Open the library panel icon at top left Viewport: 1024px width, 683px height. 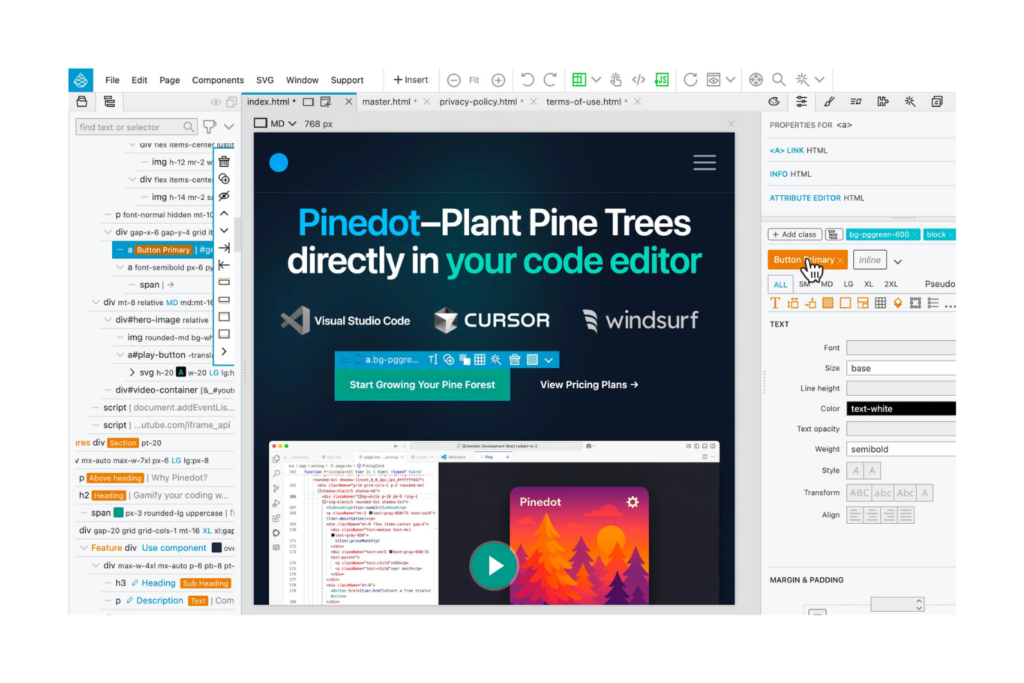tap(82, 101)
